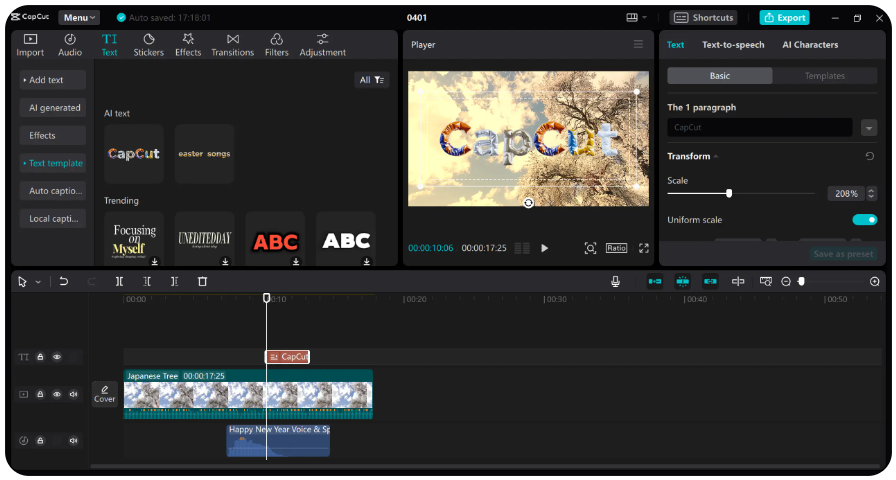The width and height of the screenshot is (896, 480).
Task: Expand the Add text category
Action: point(53,80)
